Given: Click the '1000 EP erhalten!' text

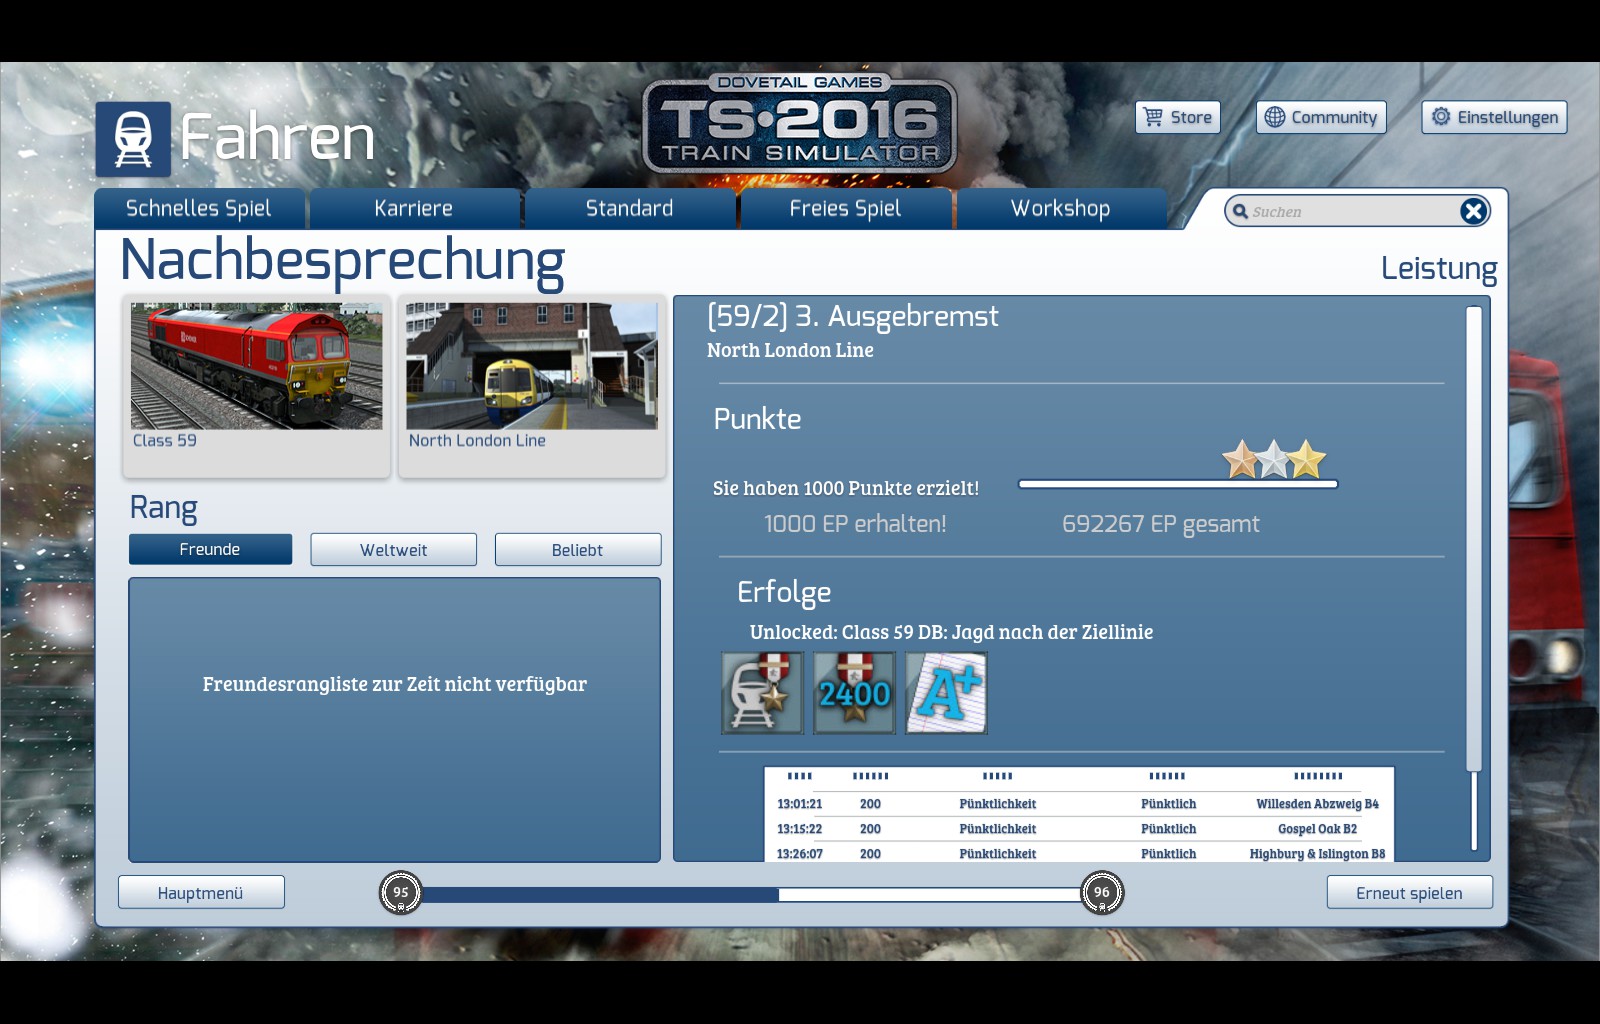Looking at the screenshot, I should click(855, 524).
